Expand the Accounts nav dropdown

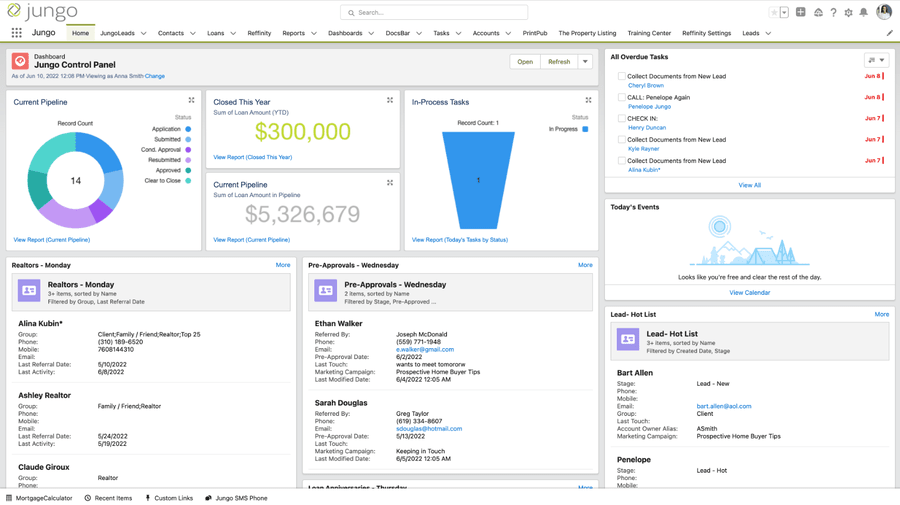pyautogui.click(x=508, y=33)
